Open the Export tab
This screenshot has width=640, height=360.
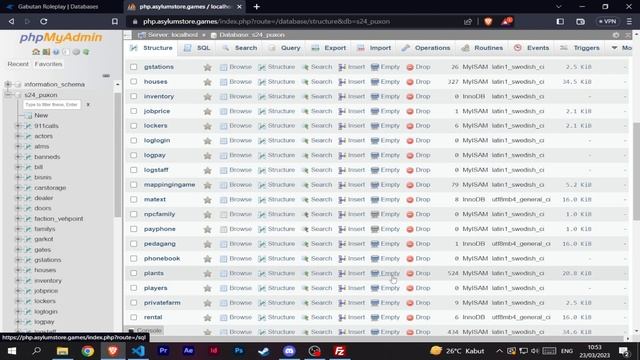coord(329,48)
